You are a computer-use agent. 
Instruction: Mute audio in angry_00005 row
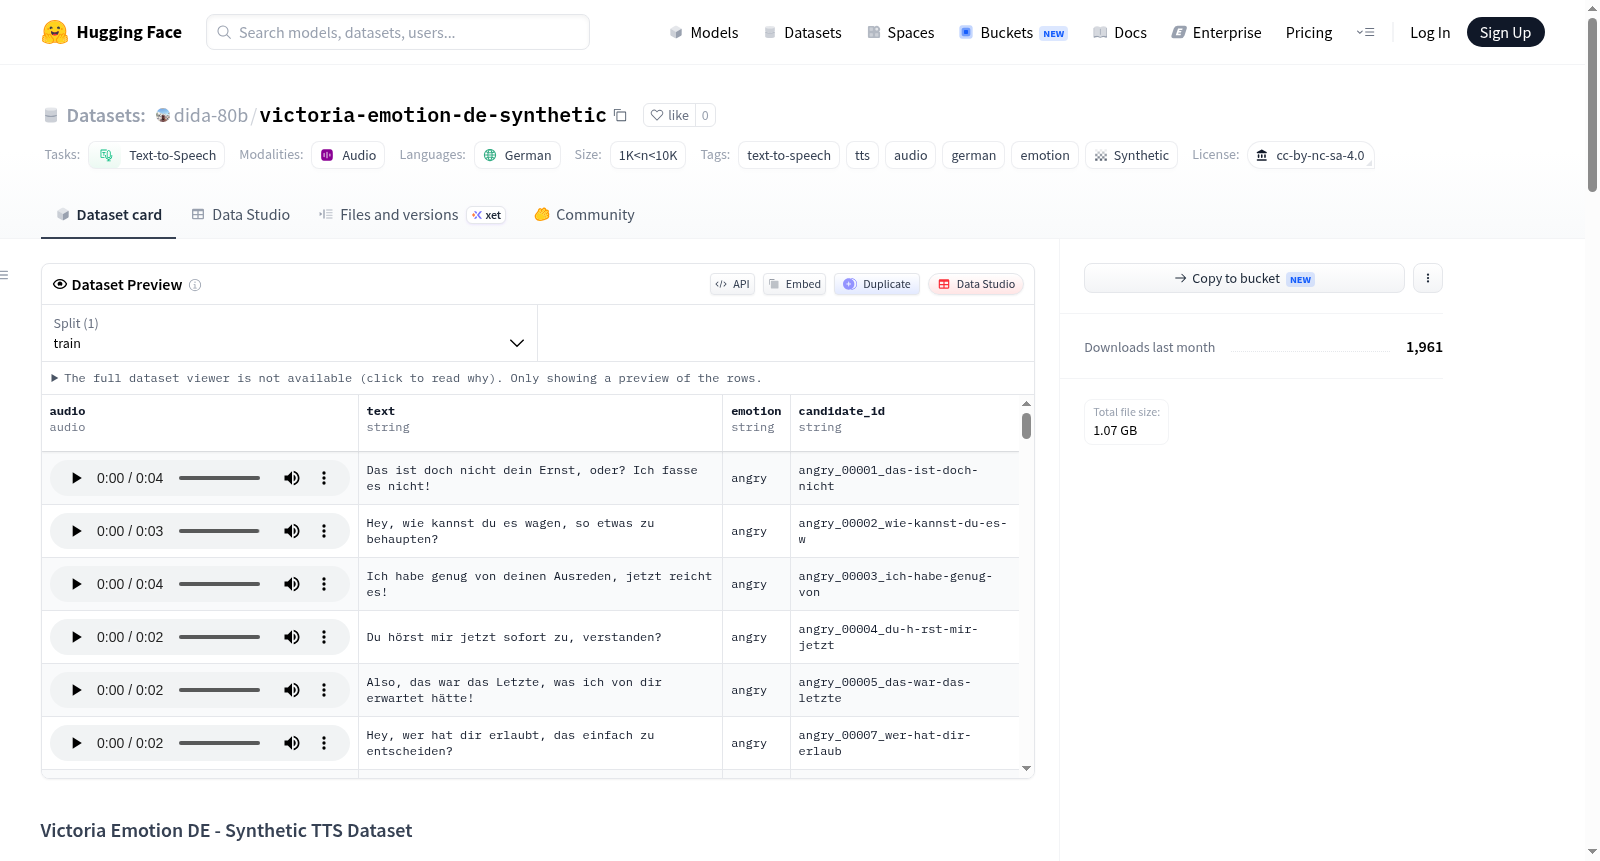(292, 690)
